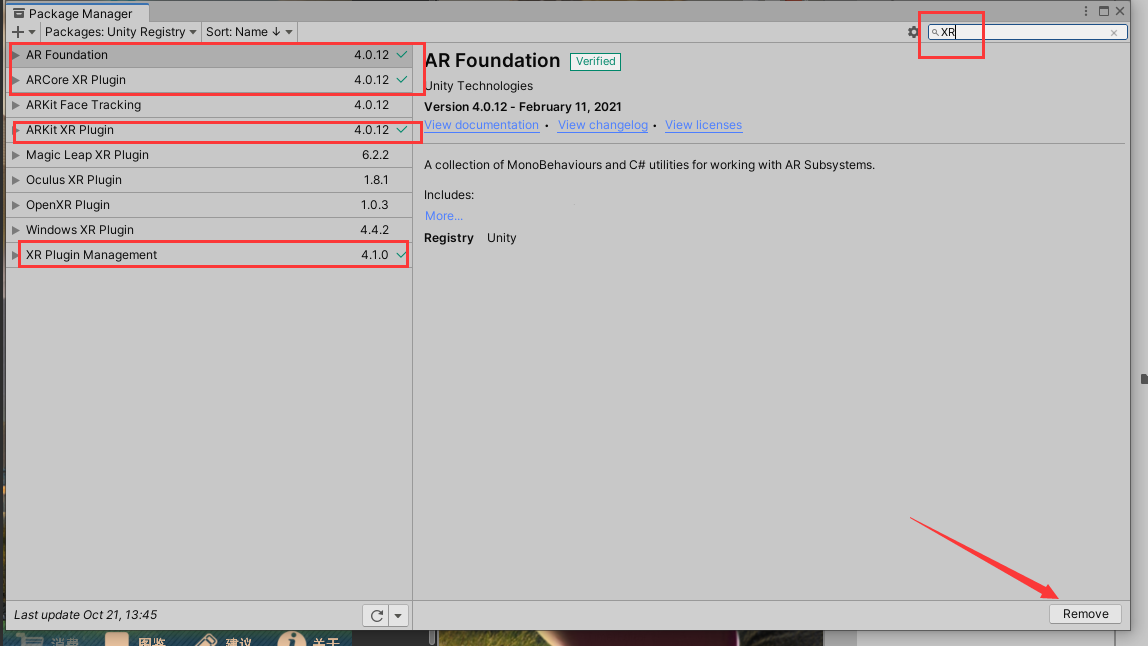Open the Packages: Unity Registry dropdown
The image size is (1148, 646).
[120, 31]
